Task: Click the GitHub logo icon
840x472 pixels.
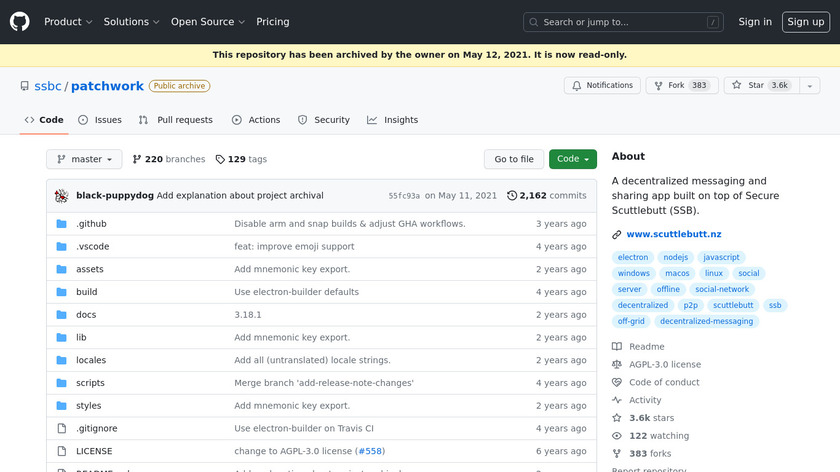Action: (x=20, y=22)
